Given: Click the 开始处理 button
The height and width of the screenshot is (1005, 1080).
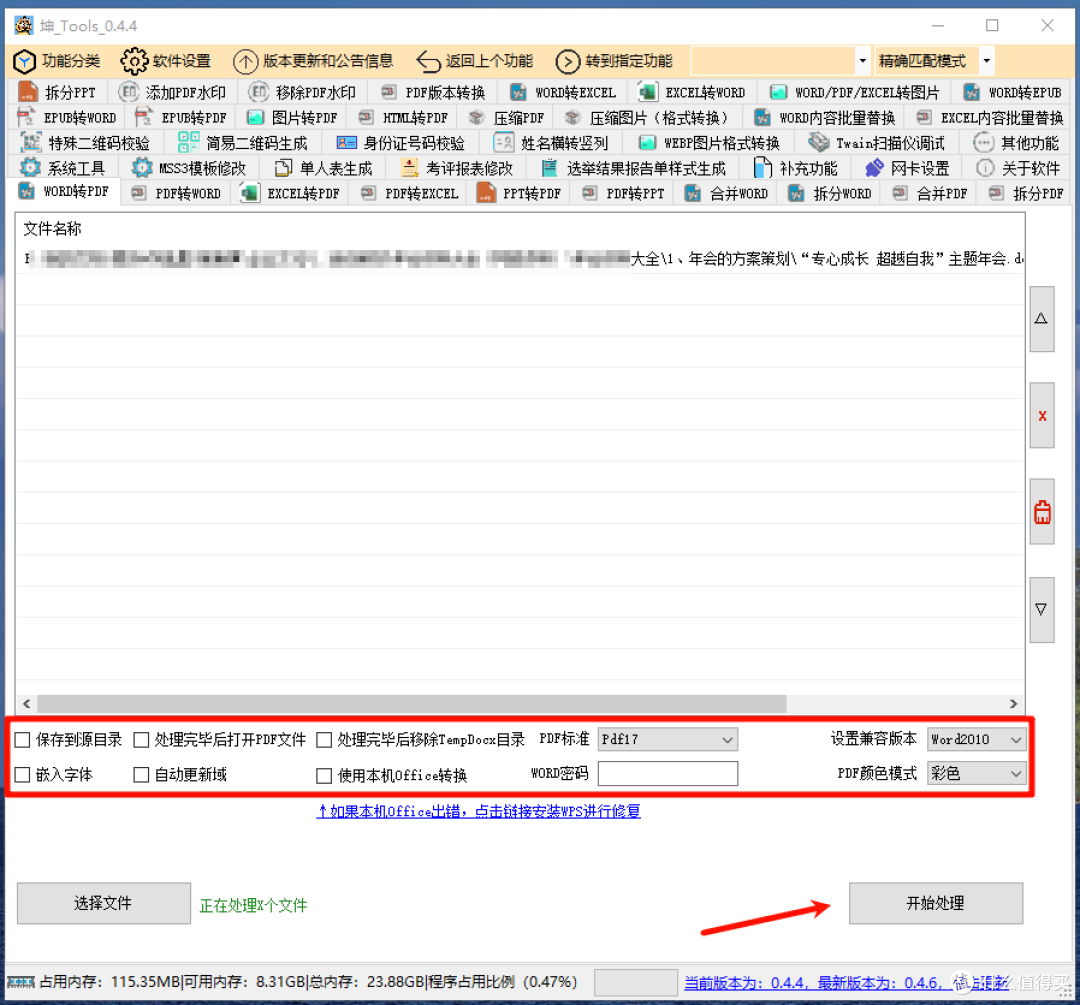Looking at the screenshot, I should click(x=935, y=903).
